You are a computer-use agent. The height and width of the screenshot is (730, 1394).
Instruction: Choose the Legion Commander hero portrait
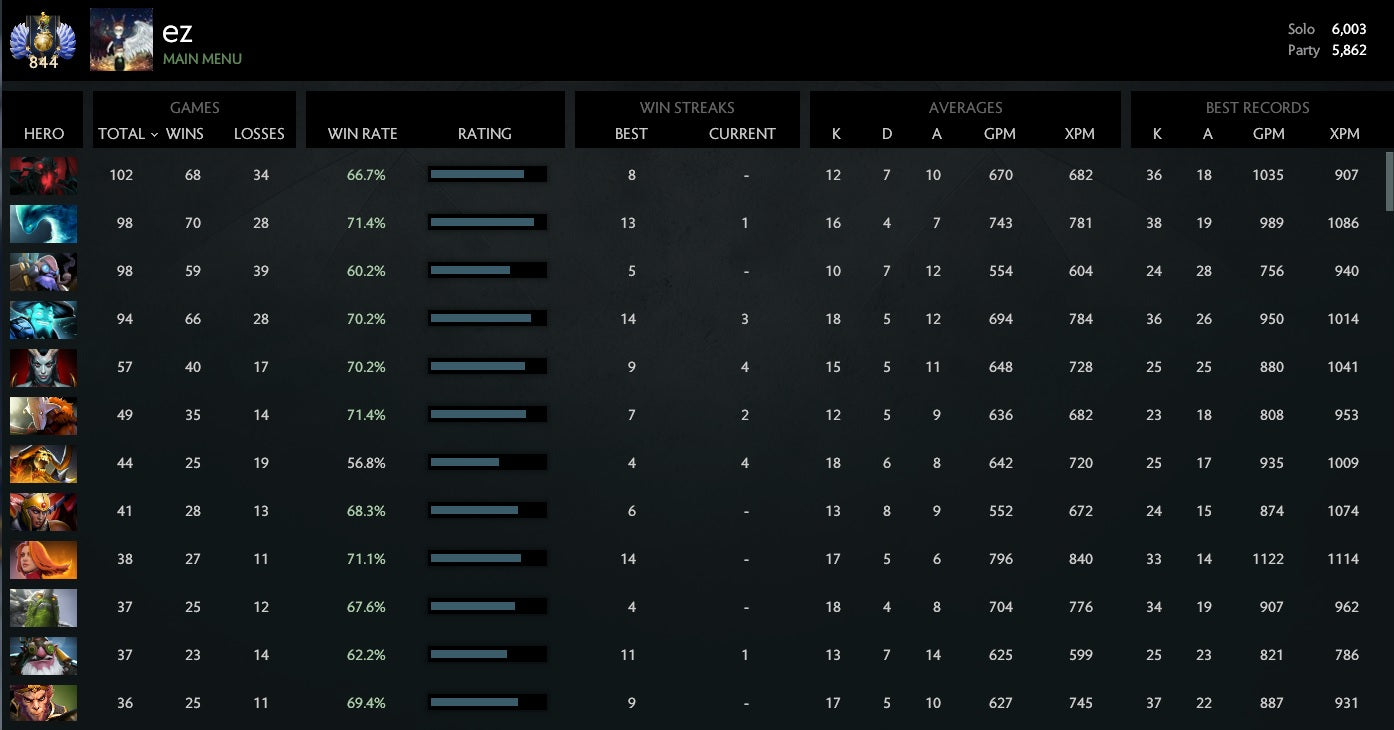click(x=43, y=511)
